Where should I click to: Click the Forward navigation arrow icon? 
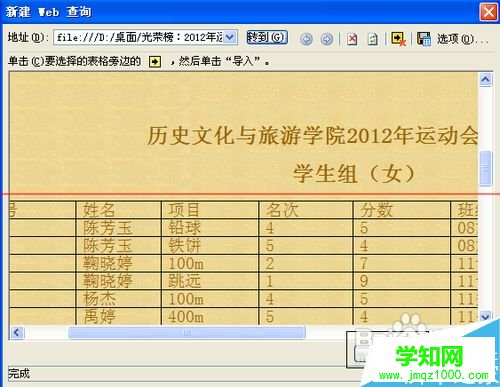[x=326, y=39]
